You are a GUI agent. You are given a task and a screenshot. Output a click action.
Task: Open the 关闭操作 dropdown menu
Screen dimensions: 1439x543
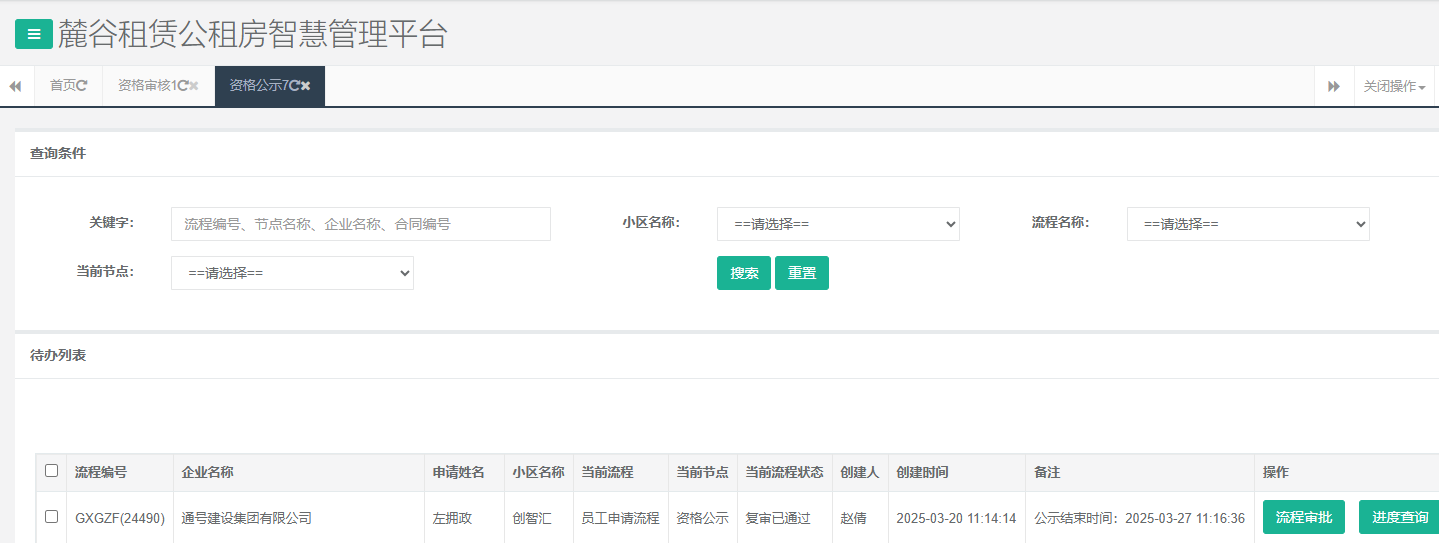pos(1394,86)
